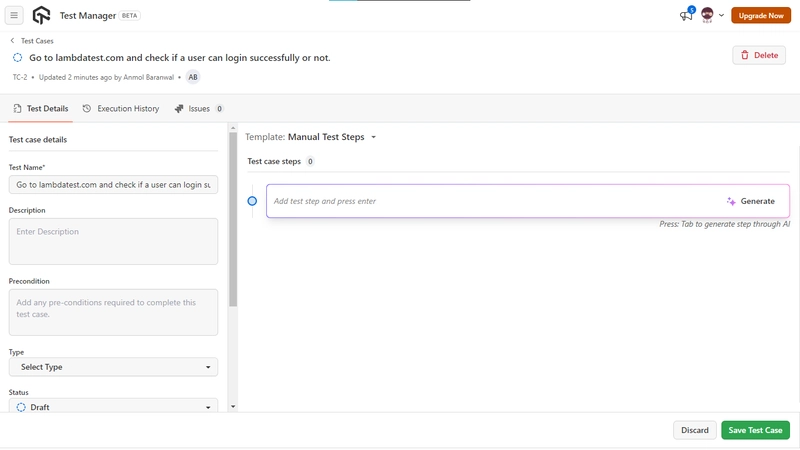The height and width of the screenshot is (450, 800).
Task: Click the left panel scrollbar thumb
Action: click(233, 219)
